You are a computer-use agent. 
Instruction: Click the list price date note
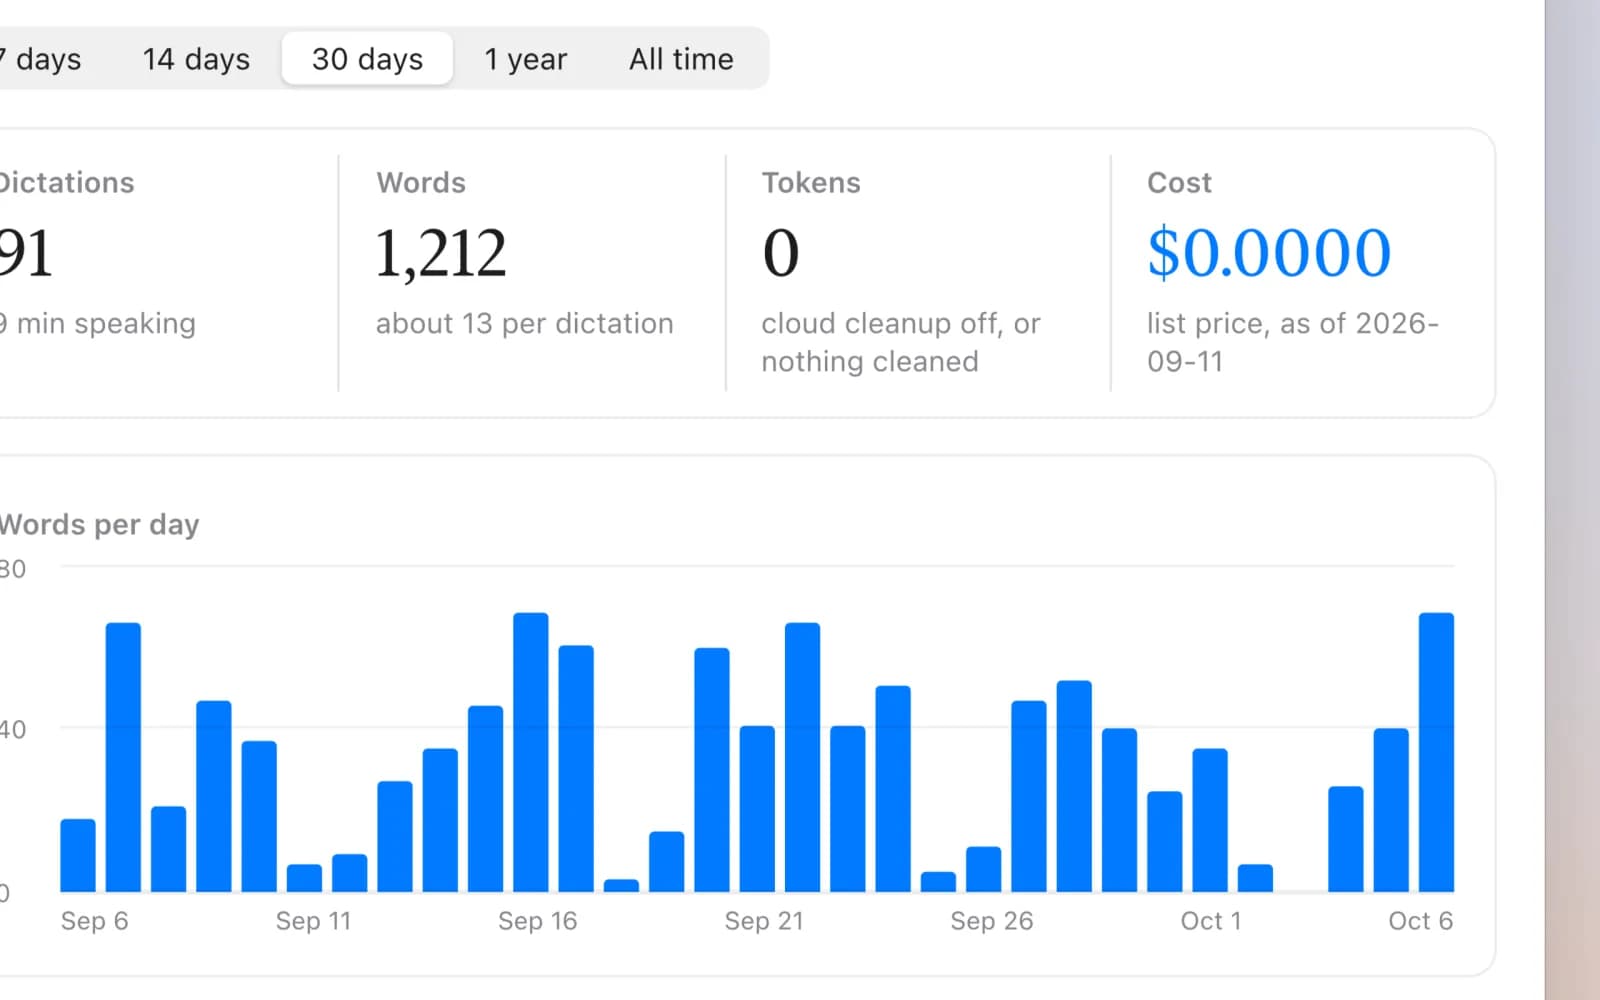1292,342
